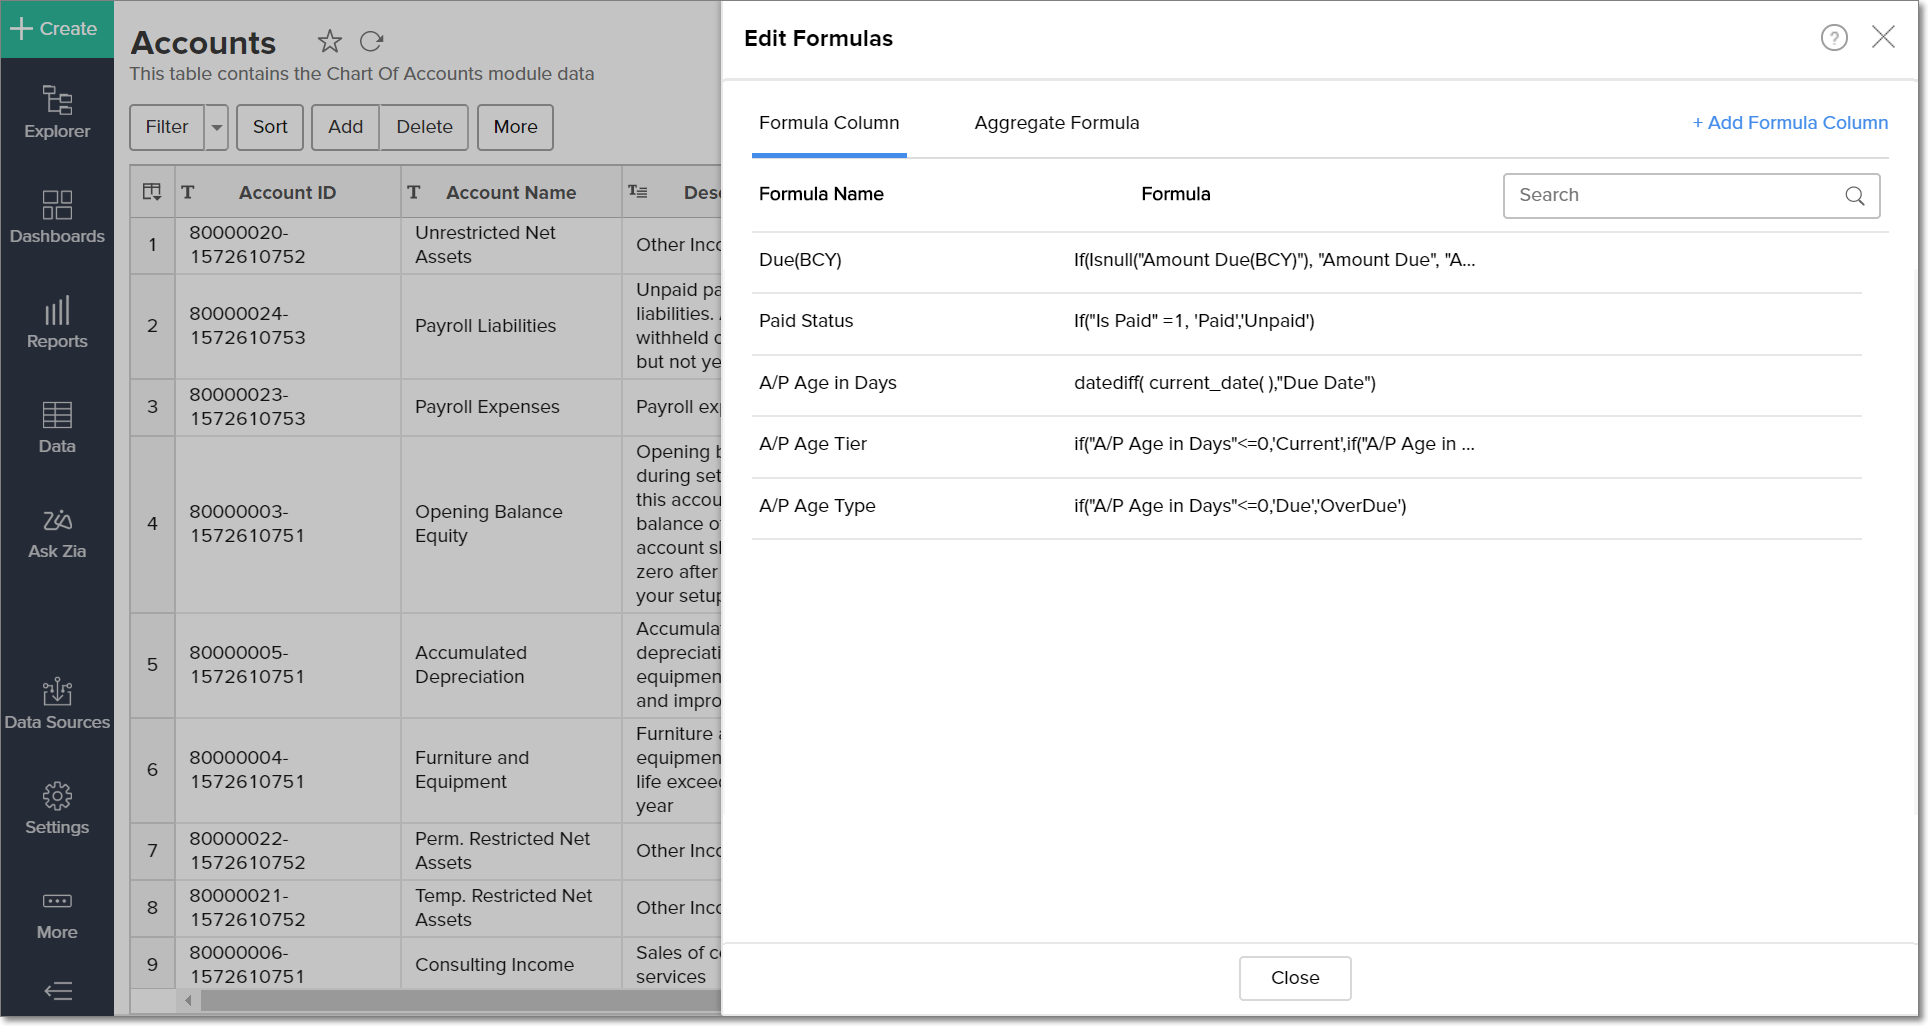Click the Create button
This screenshot has height=1026, width=1928.
pyautogui.click(x=57, y=29)
